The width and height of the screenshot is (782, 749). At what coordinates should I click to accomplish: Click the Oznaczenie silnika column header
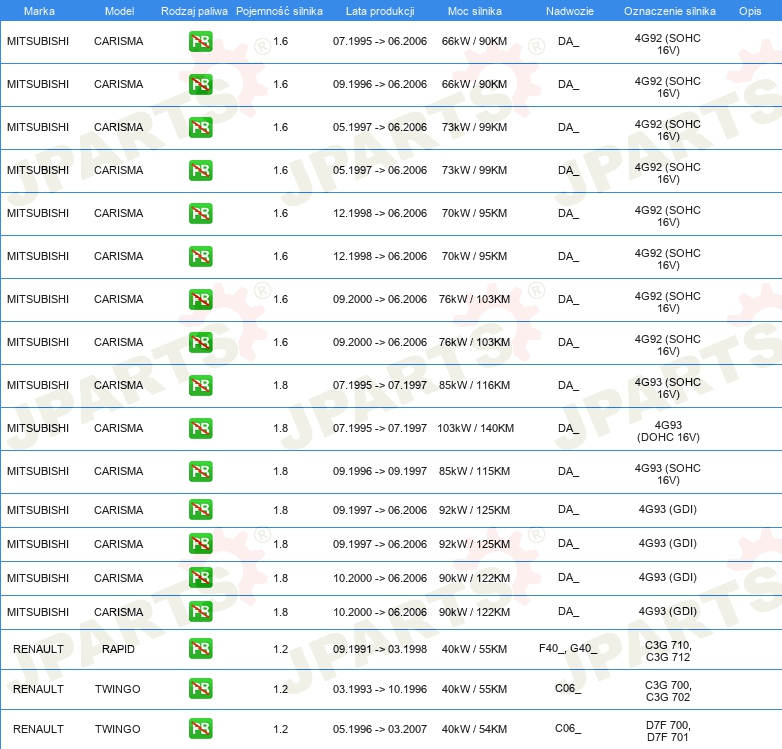click(x=669, y=11)
